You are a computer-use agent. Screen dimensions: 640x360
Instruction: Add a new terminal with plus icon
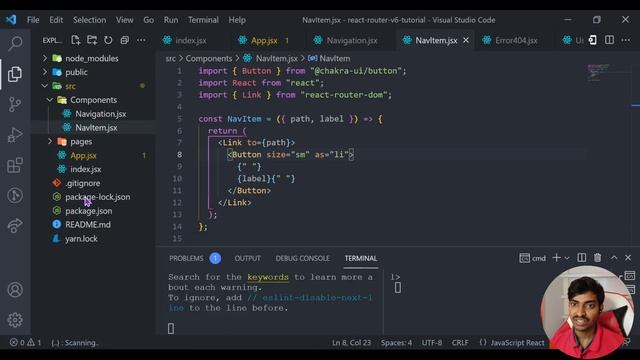click(x=556, y=258)
